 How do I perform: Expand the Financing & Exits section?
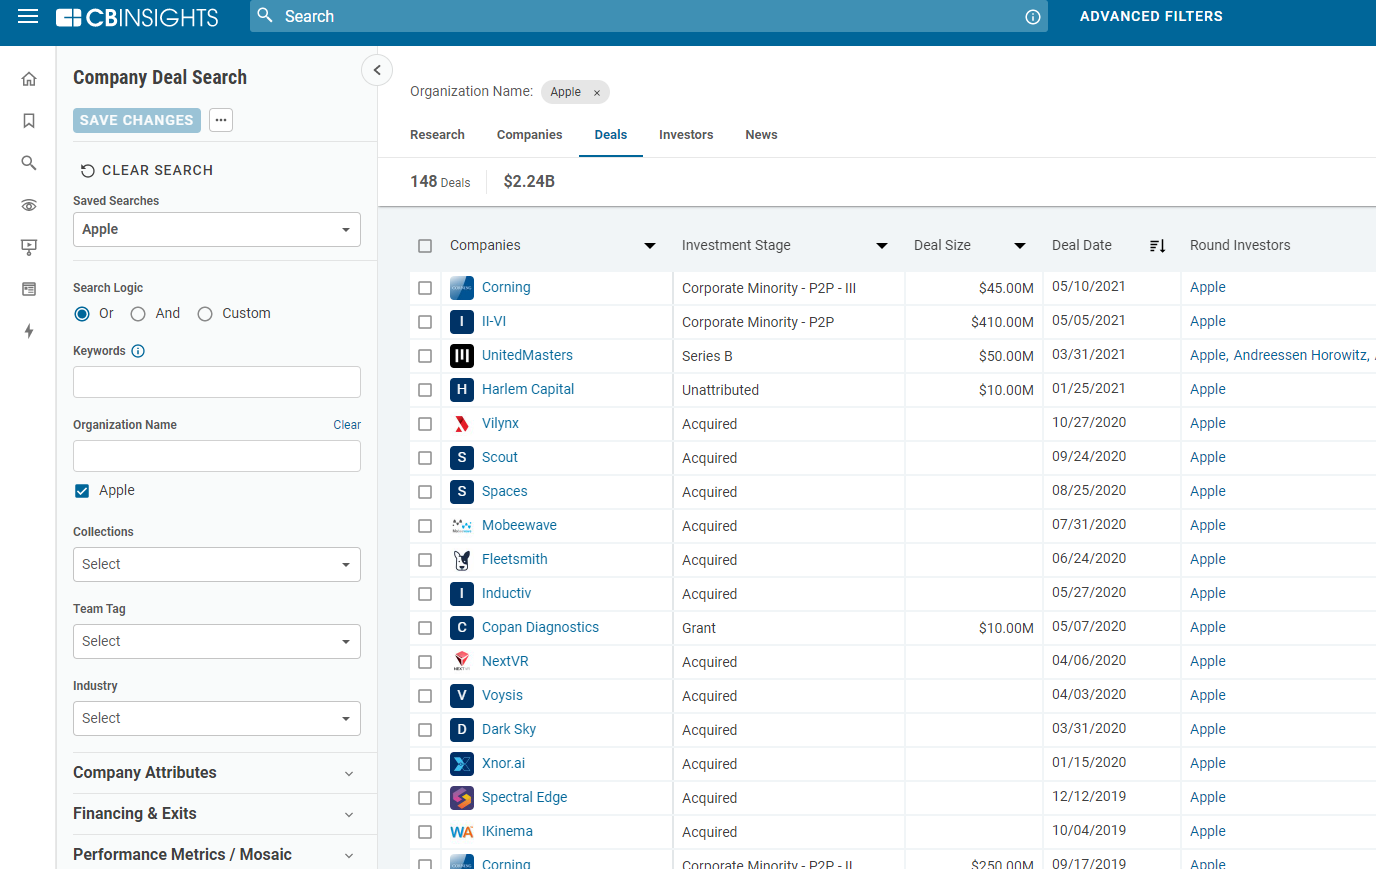[x=215, y=814]
